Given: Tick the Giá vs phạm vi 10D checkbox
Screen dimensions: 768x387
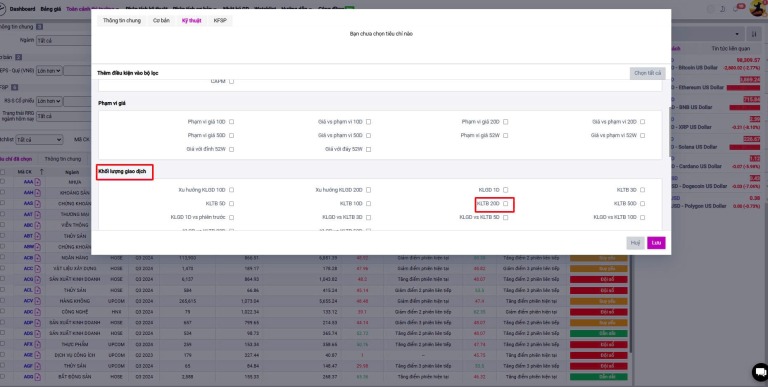Looking at the screenshot, I should [x=368, y=121].
